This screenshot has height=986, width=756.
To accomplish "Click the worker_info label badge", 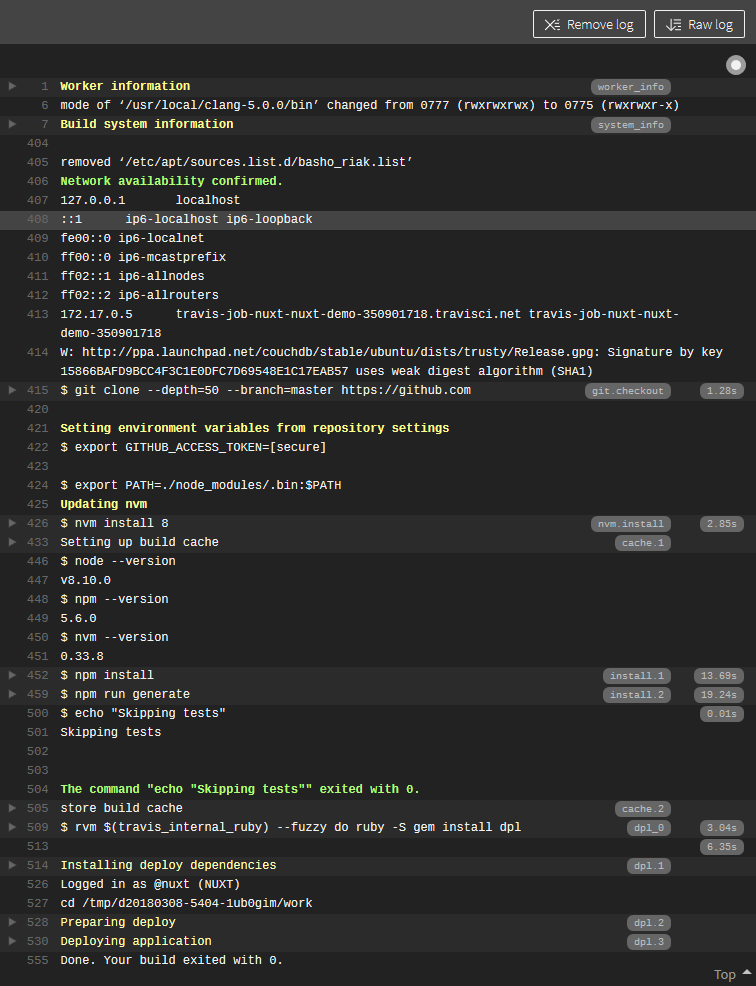I will (x=630, y=87).
